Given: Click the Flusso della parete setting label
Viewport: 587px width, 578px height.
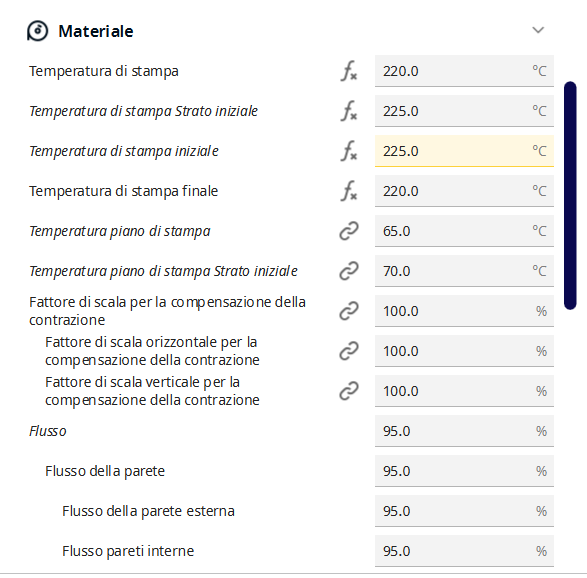Looking at the screenshot, I should 105,471.
